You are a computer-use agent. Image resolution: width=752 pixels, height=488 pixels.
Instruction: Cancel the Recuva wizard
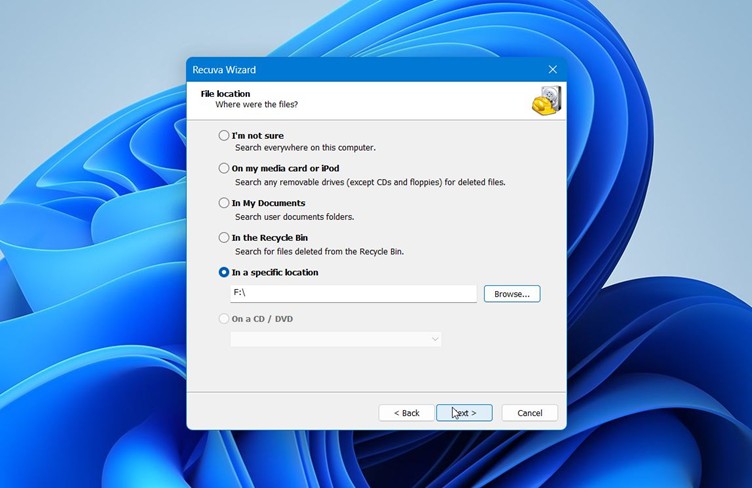click(529, 413)
